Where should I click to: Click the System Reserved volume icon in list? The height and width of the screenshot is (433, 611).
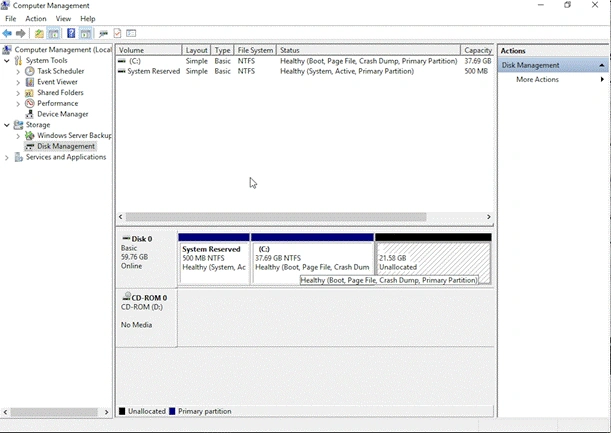(122, 71)
